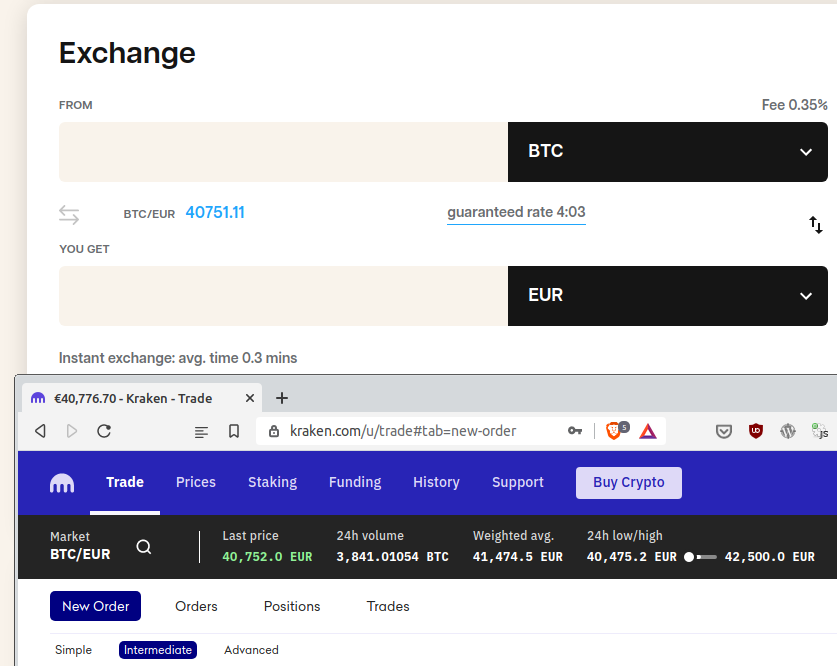Bookmark this page with bookmark icon
The height and width of the screenshot is (666, 837).
pyautogui.click(x=234, y=431)
